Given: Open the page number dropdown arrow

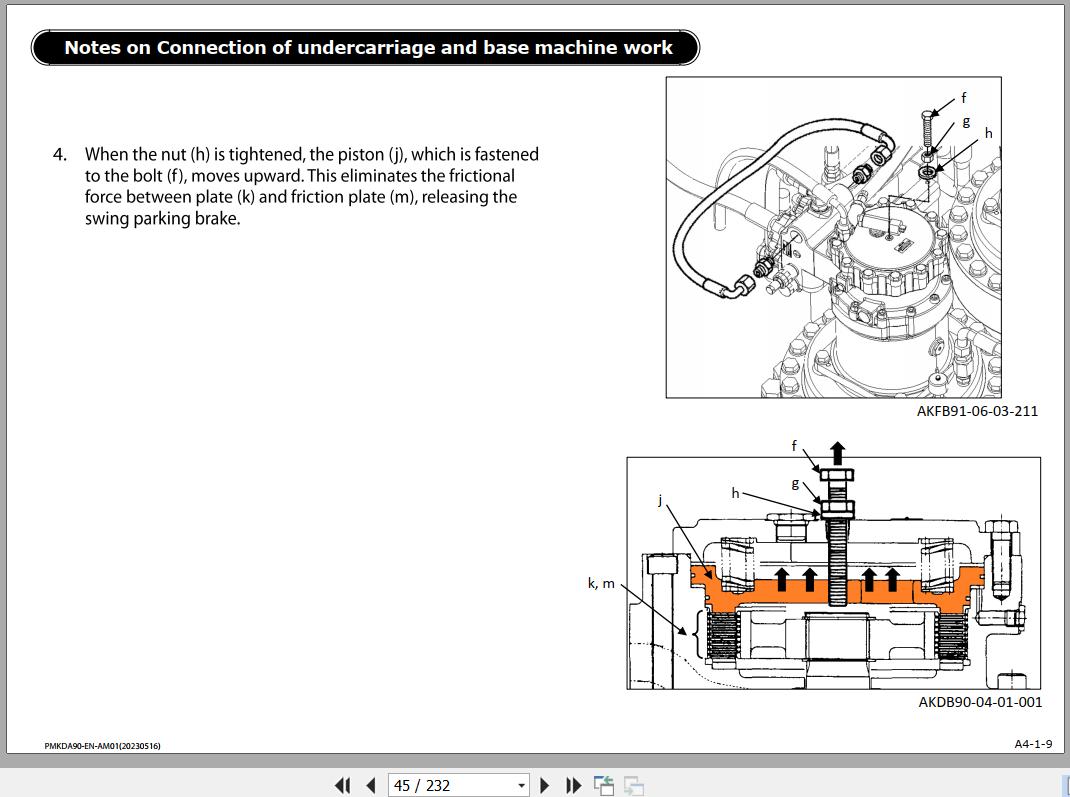Looking at the screenshot, I should tap(521, 785).
